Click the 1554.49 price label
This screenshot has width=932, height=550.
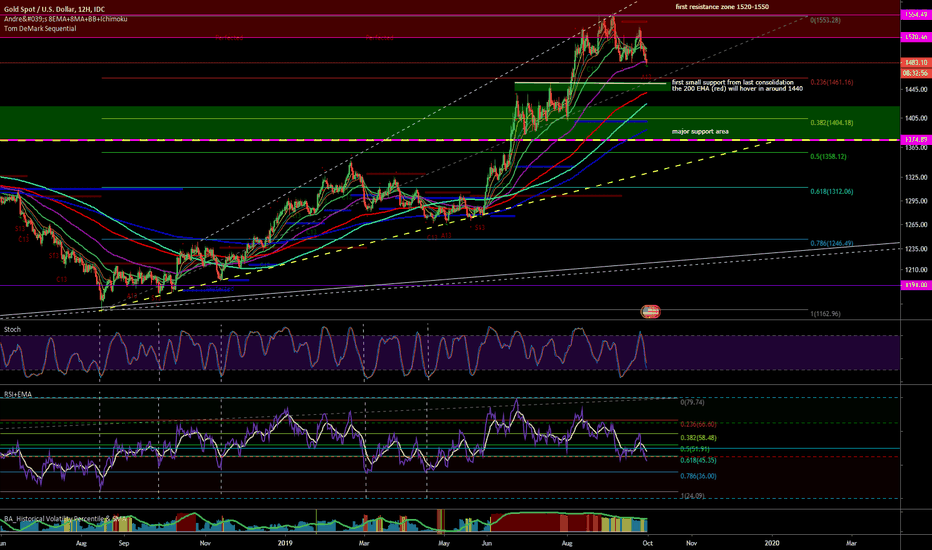(915, 14)
